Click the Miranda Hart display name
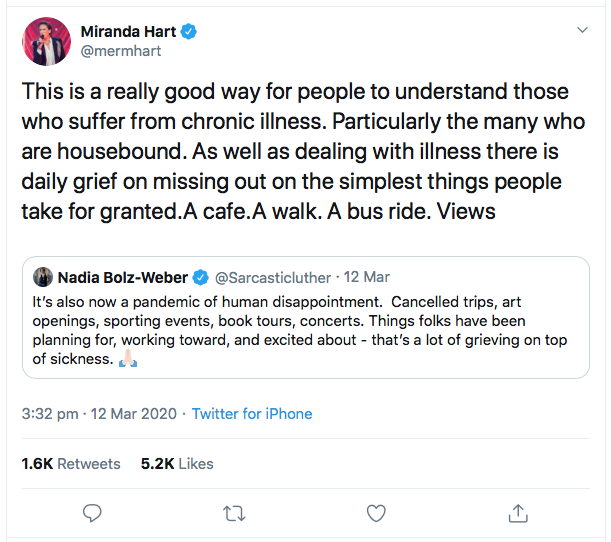This screenshot has width=611, height=542. click(x=129, y=31)
